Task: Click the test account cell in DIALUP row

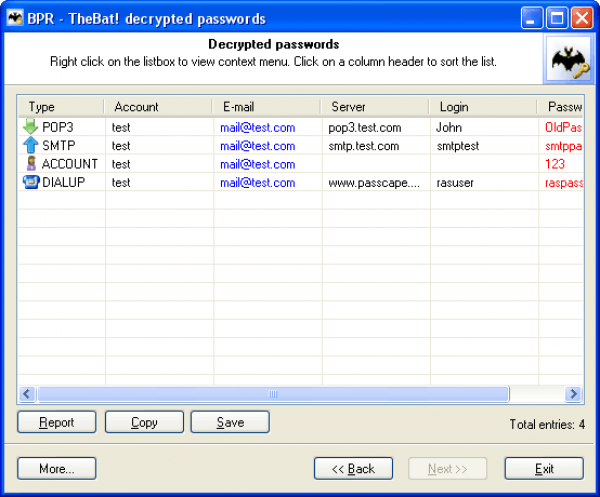Action: [x=121, y=182]
